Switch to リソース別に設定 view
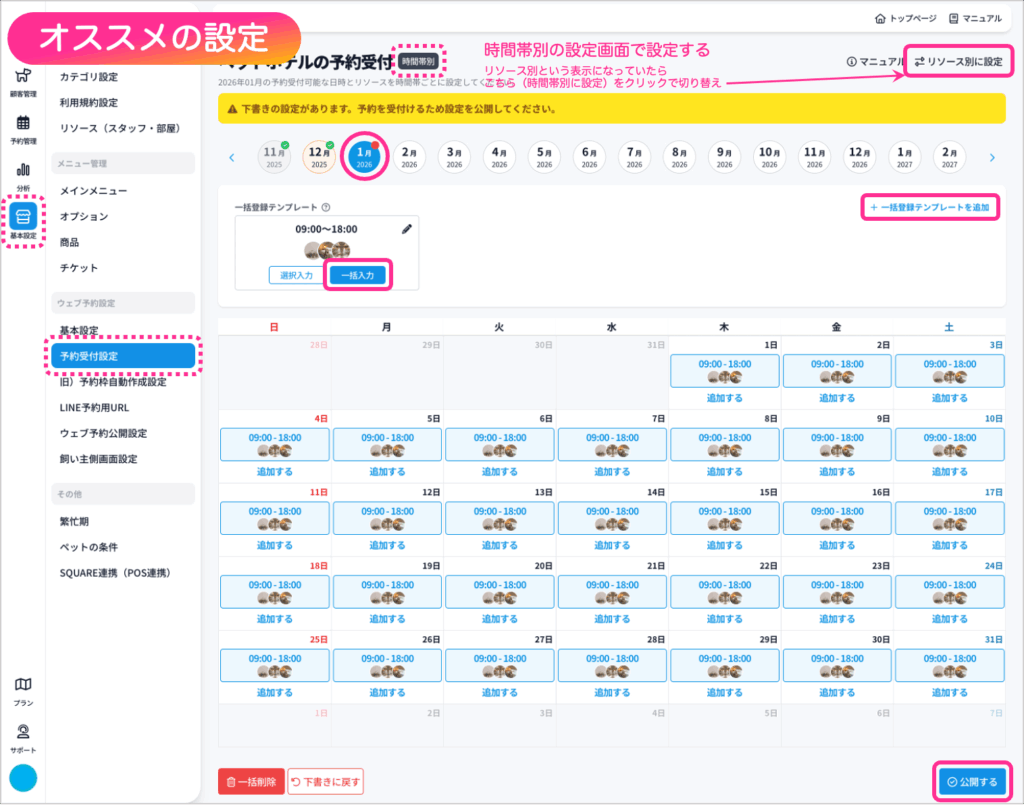Screen dimensions: 1024x805 [957, 62]
